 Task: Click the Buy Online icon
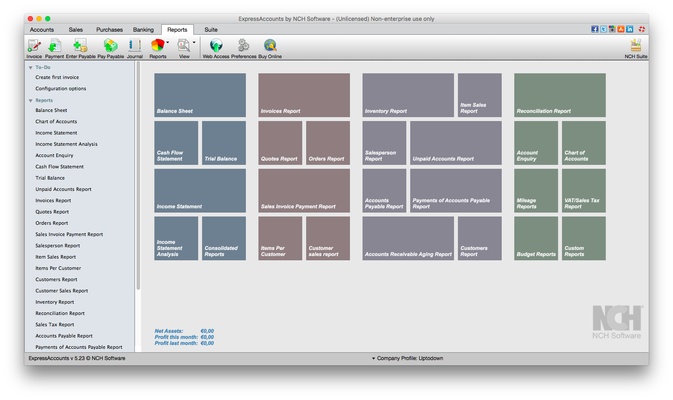(x=270, y=47)
